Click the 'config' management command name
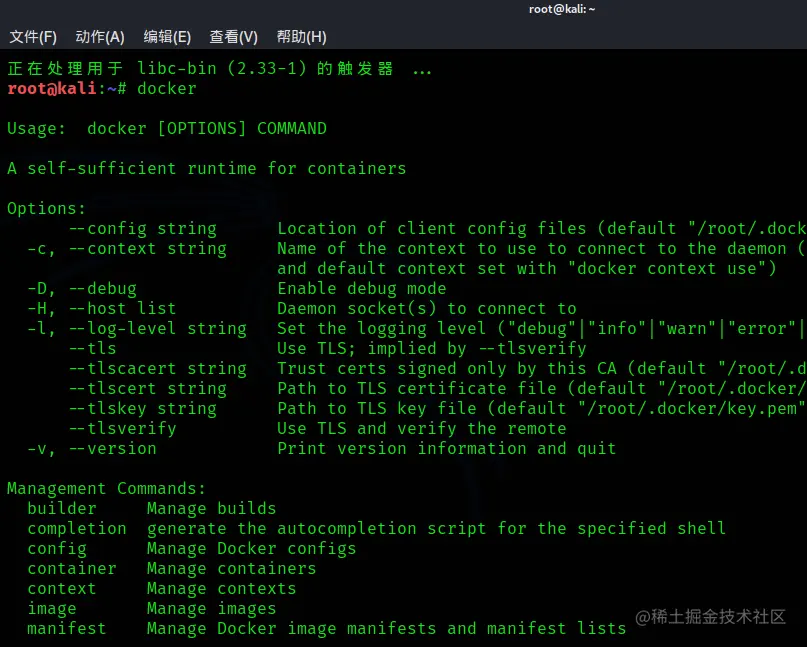This screenshot has width=807, height=647. click(x=57, y=549)
